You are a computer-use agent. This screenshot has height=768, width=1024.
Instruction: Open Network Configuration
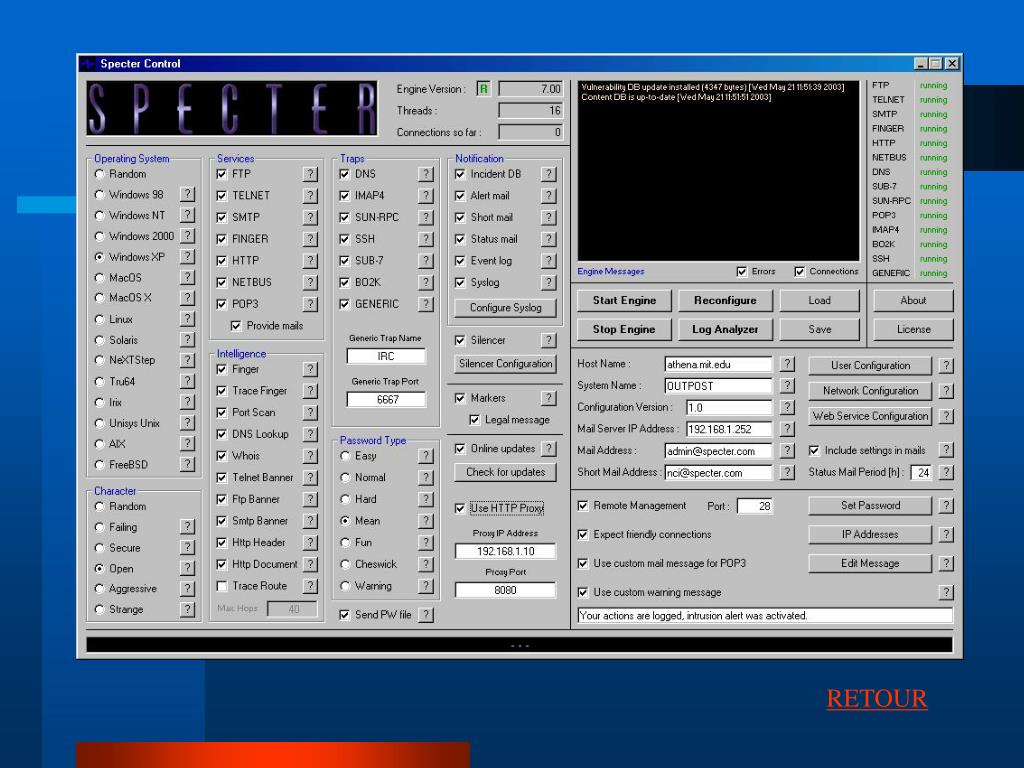870,391
